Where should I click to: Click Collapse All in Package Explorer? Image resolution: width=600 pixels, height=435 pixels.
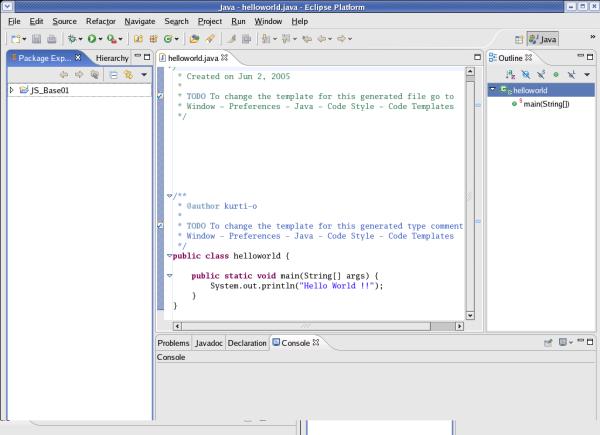click(x=113, y=75)
